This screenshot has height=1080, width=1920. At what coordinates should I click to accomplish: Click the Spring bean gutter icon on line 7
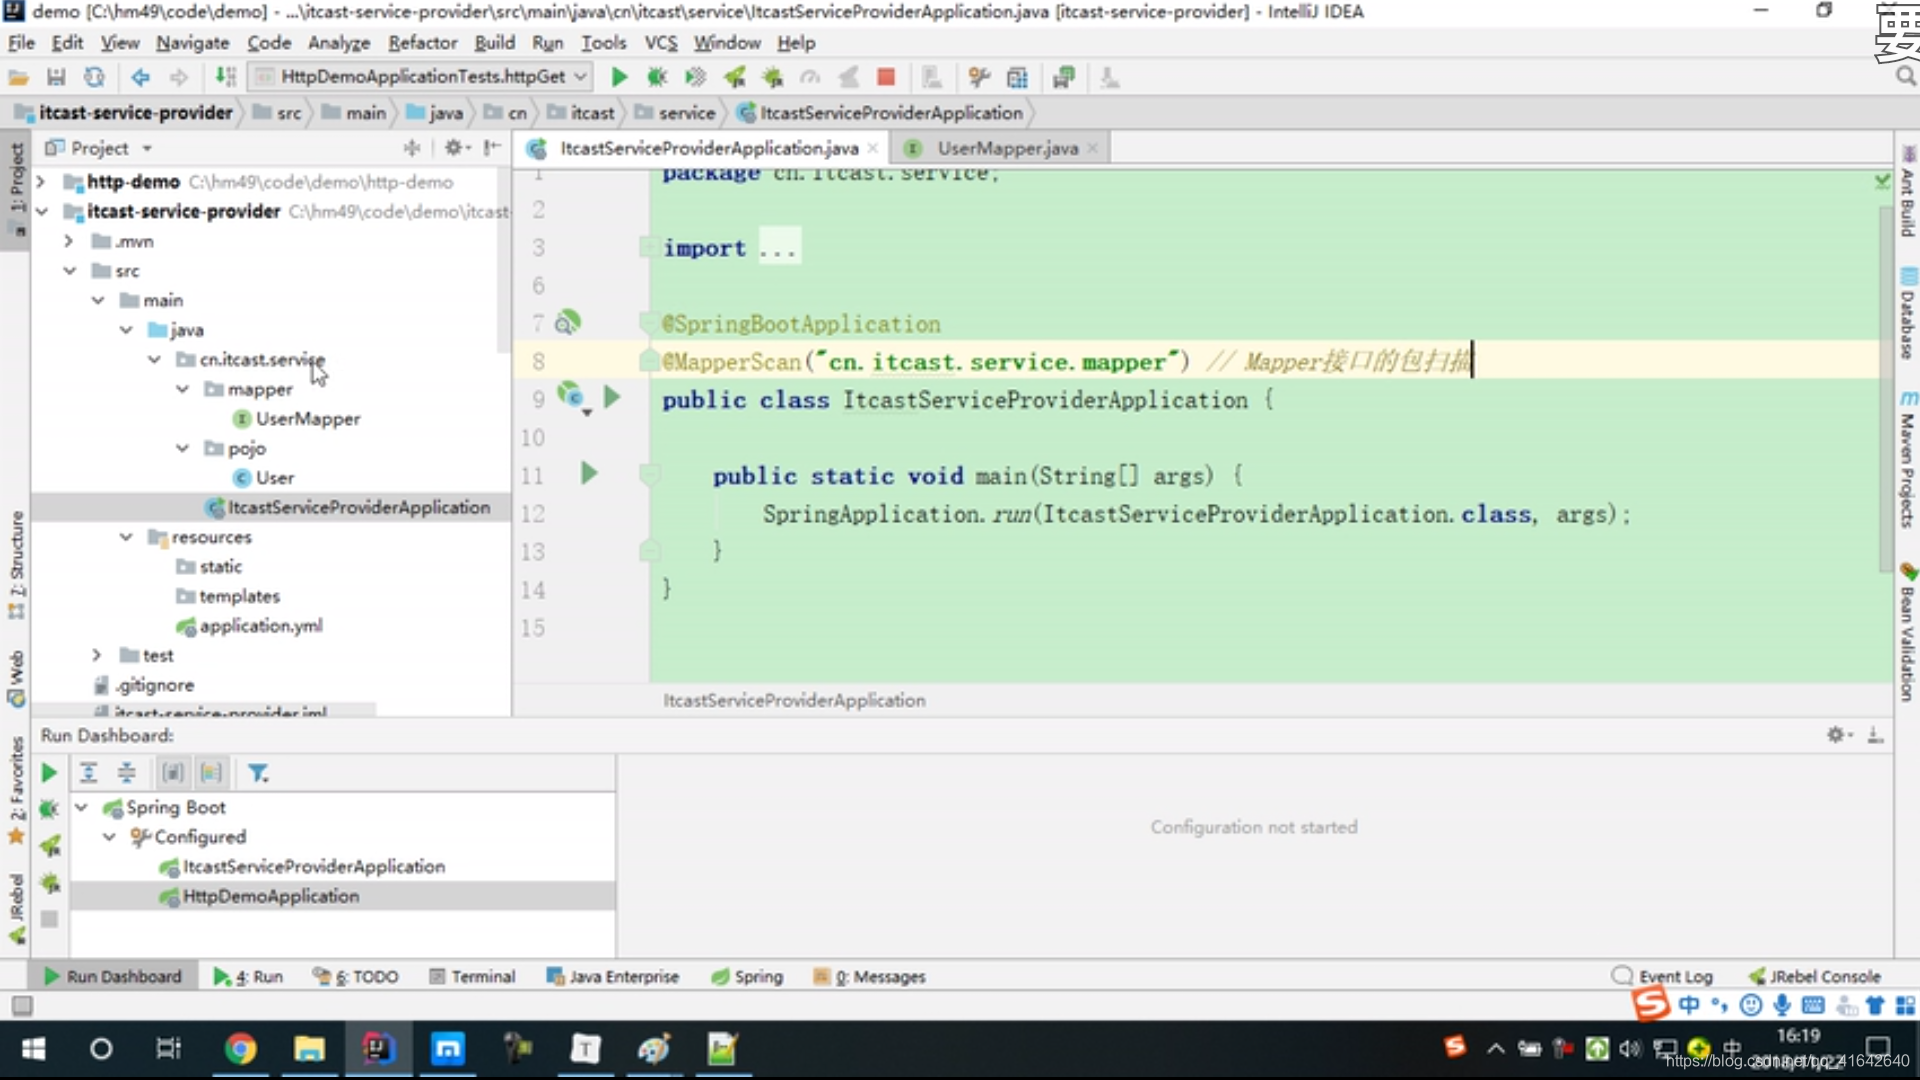(x=567, y=322)
